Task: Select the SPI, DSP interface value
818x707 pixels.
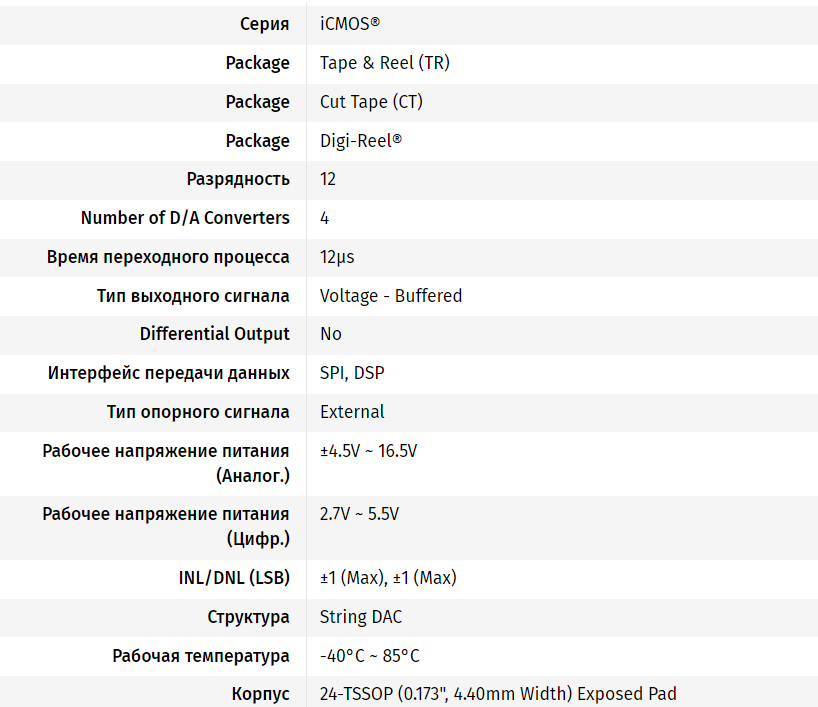Action: click(352, 373)
